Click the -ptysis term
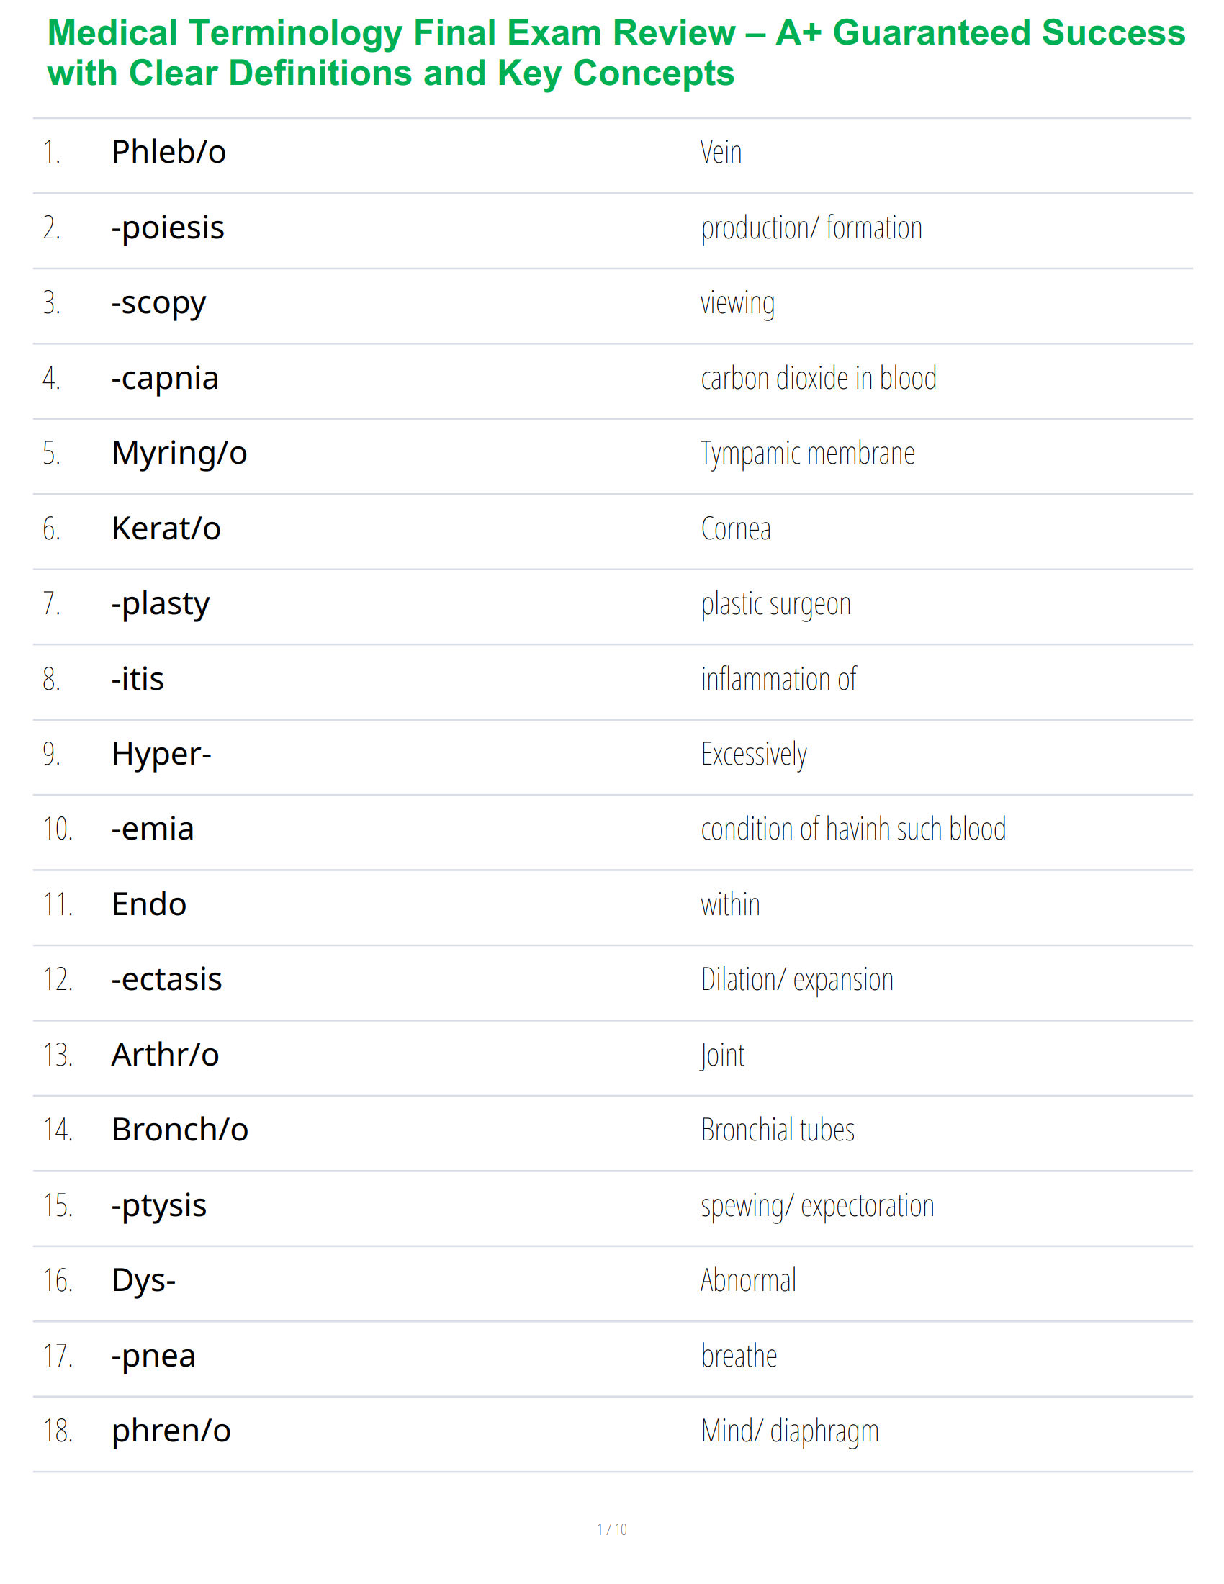Screen dimensions: 1224x1584 (x=159, y=1206)
